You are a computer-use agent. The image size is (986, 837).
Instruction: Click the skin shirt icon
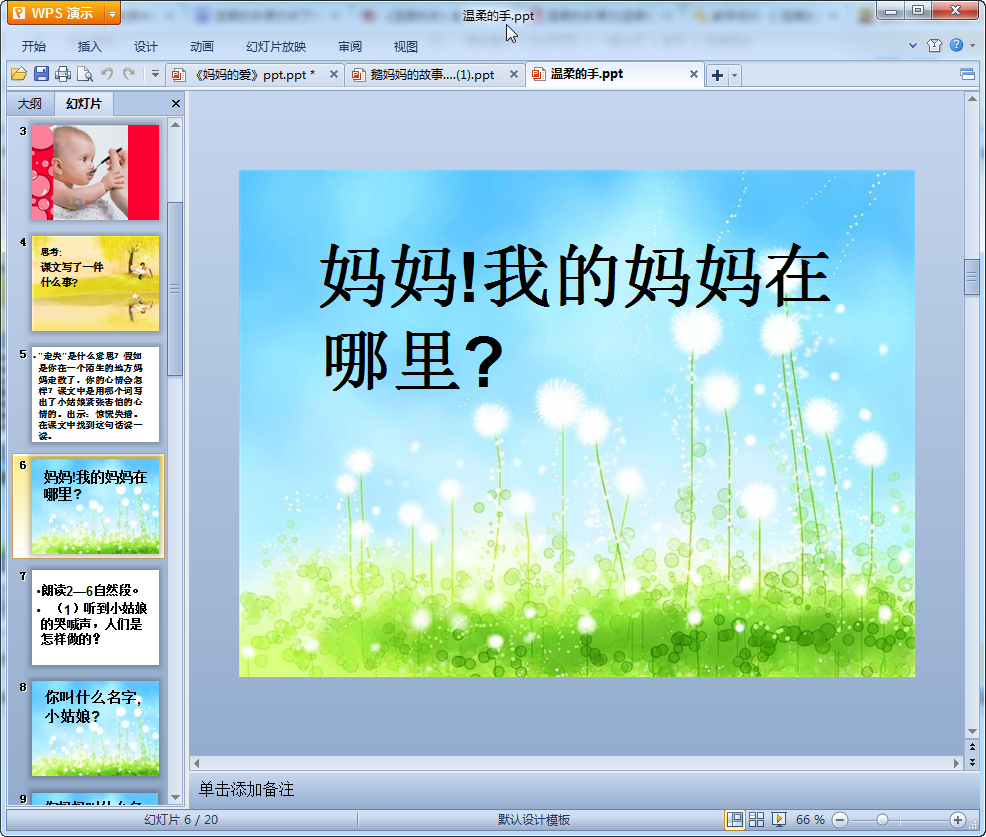coord(934,45)
